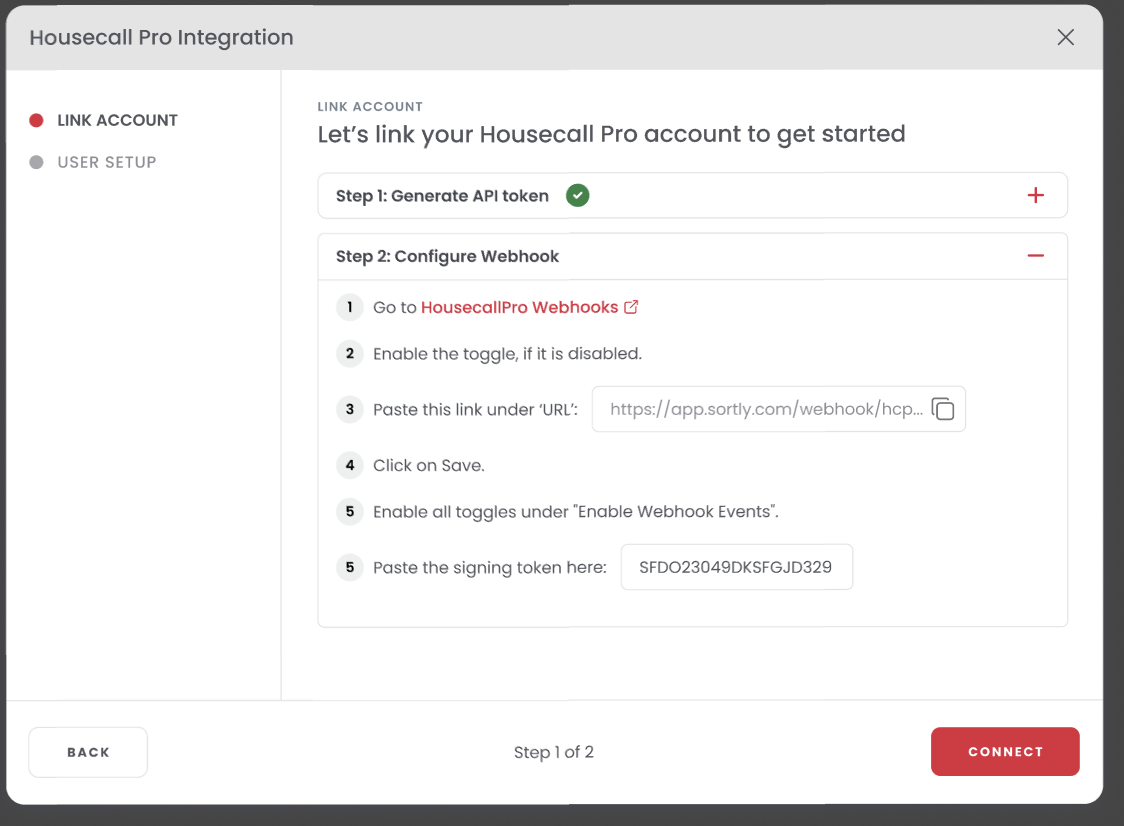This screenshot has height=826, width=1124.
Task: Select USER SETUP in the sidebar
Action: 107,162
